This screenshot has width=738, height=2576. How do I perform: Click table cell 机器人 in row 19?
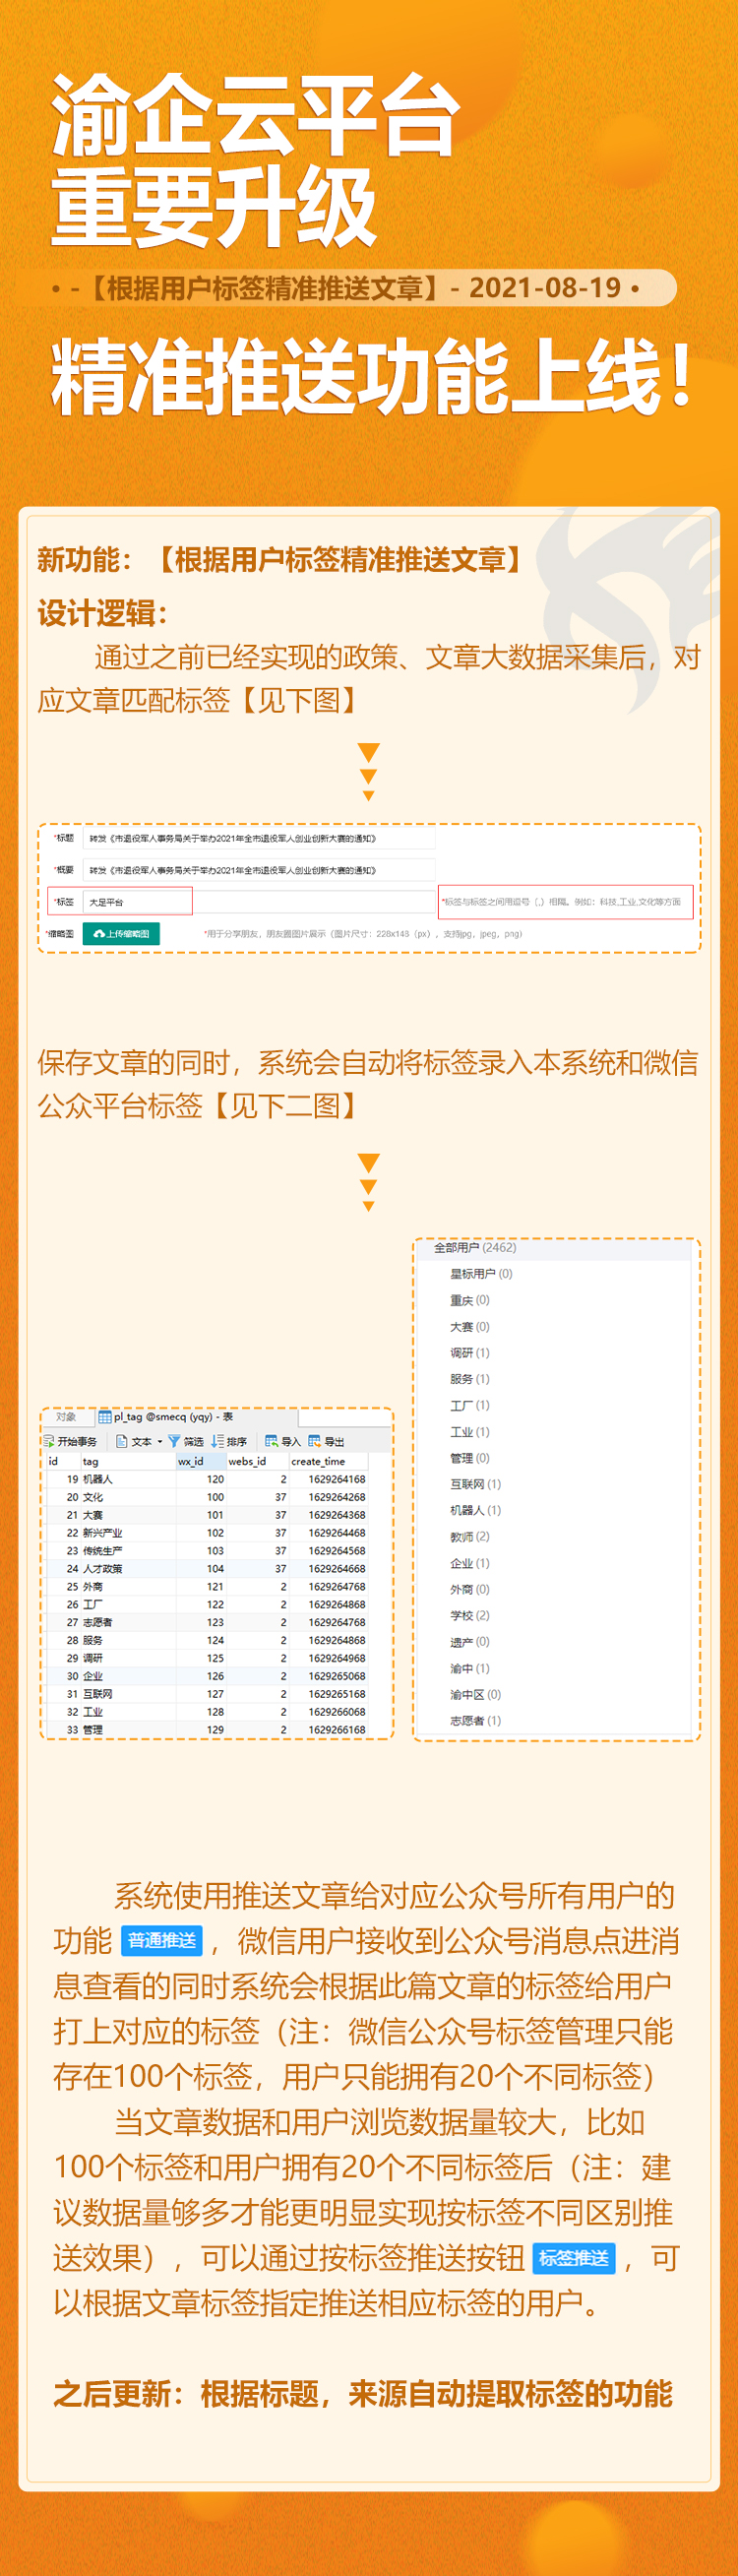coord(98,1479)
